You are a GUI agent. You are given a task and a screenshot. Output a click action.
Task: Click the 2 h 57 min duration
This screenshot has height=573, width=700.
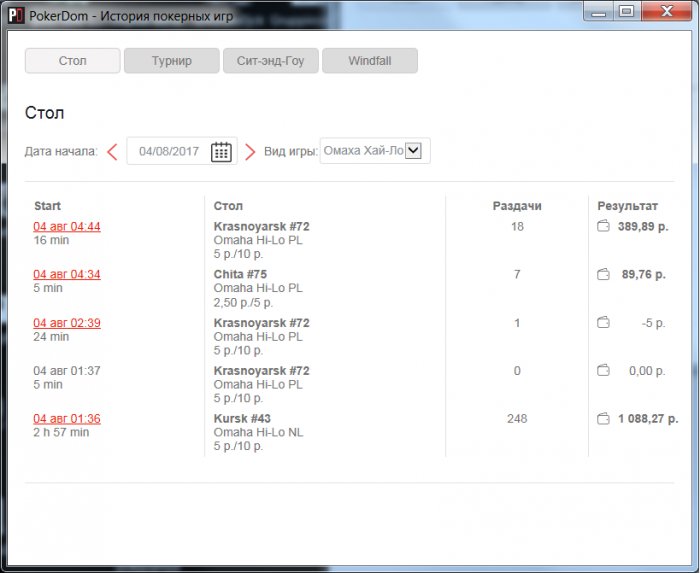(x=61, y=432)
